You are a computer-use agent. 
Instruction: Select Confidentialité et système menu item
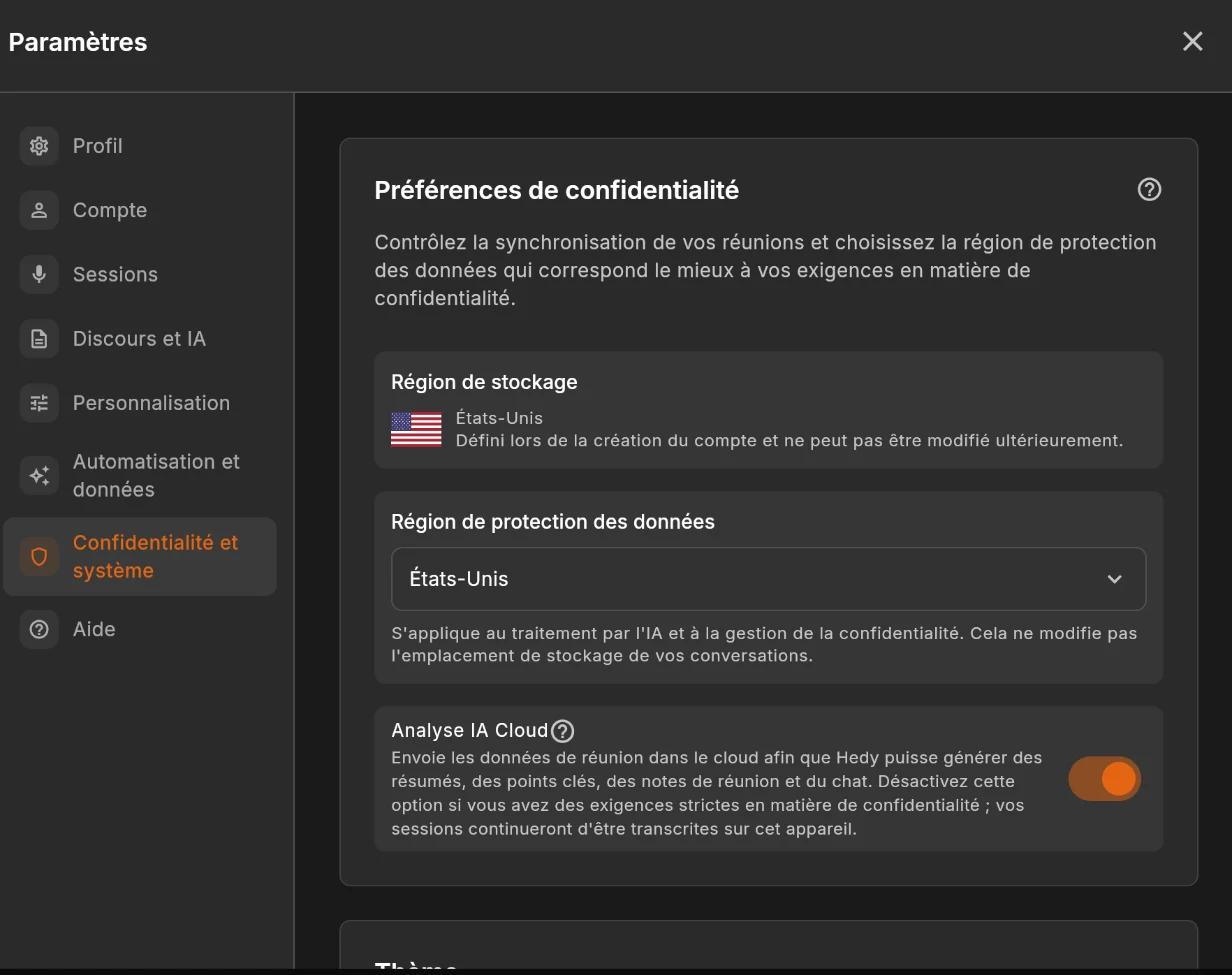(140, 557)
